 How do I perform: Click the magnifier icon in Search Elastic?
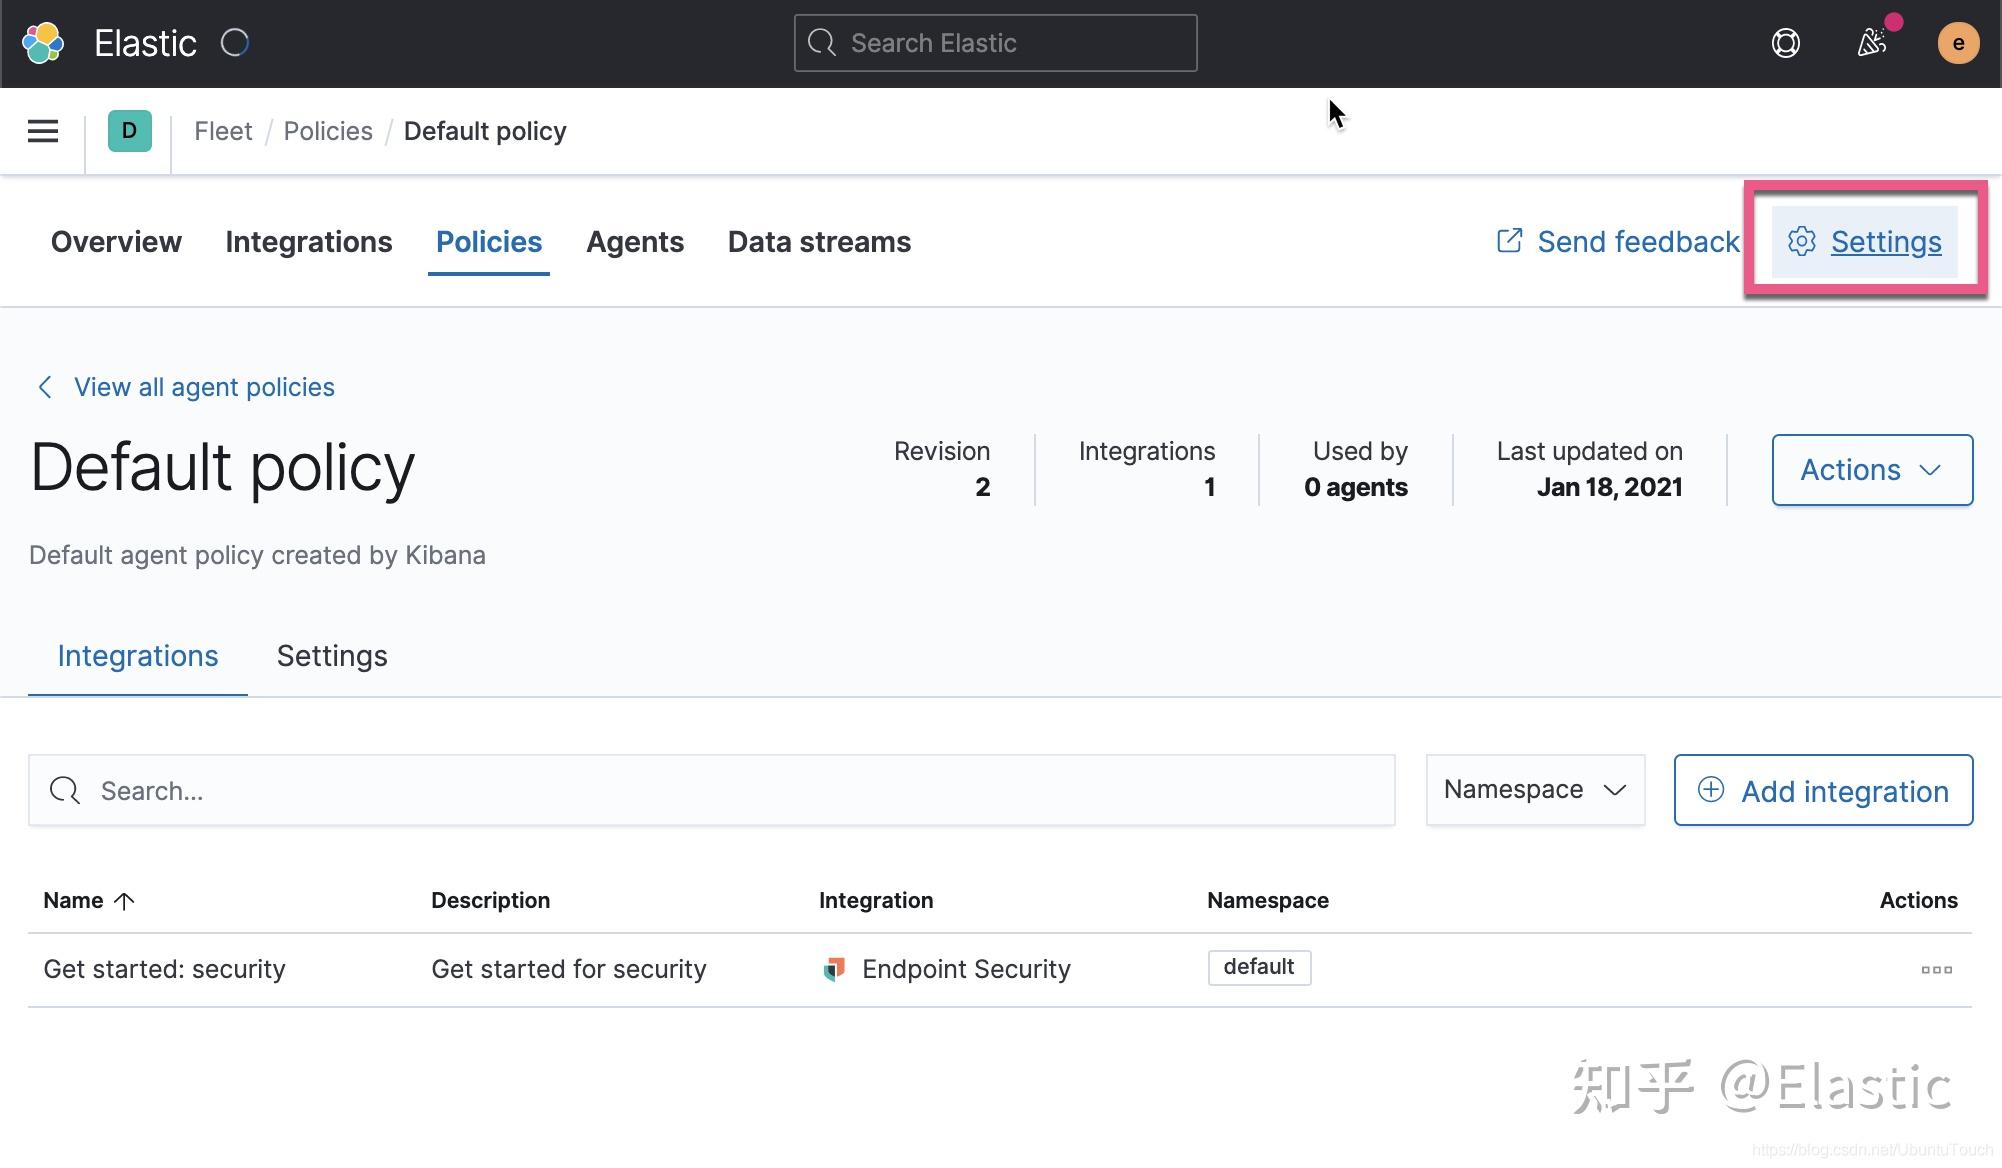click(822, 42)
